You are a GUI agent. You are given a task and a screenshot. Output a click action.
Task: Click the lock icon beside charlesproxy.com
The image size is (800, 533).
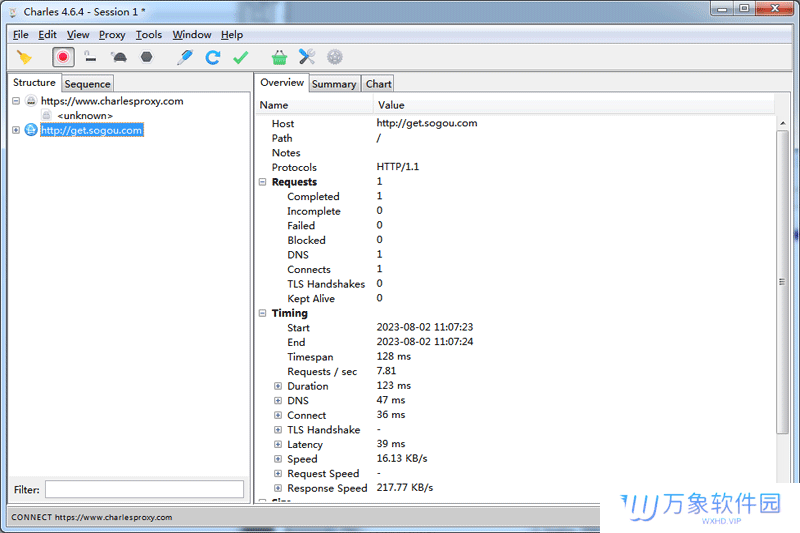coord(31,101)
